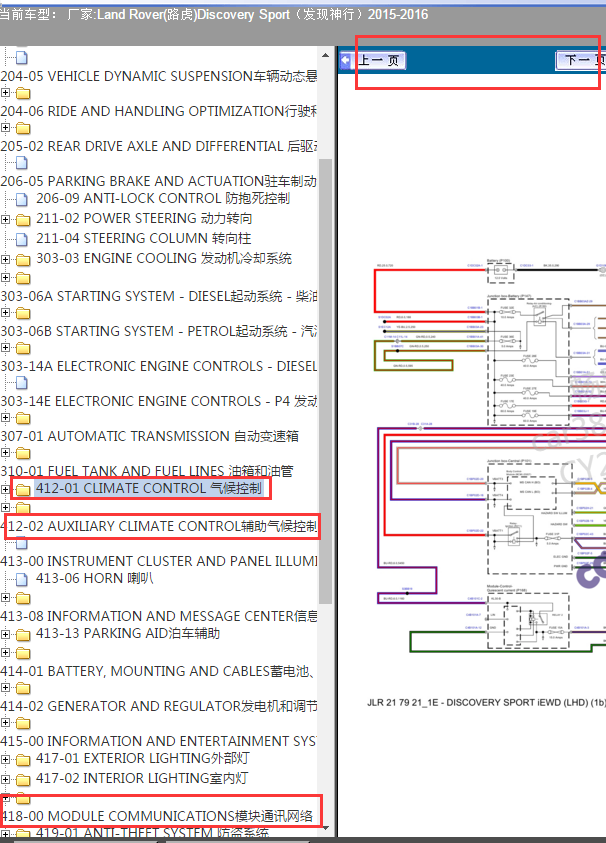Select 303-03 ENGINE COOLING 发动机冷却系统
The width and height of the screenshot is (606, 843).
click(164, 259)
